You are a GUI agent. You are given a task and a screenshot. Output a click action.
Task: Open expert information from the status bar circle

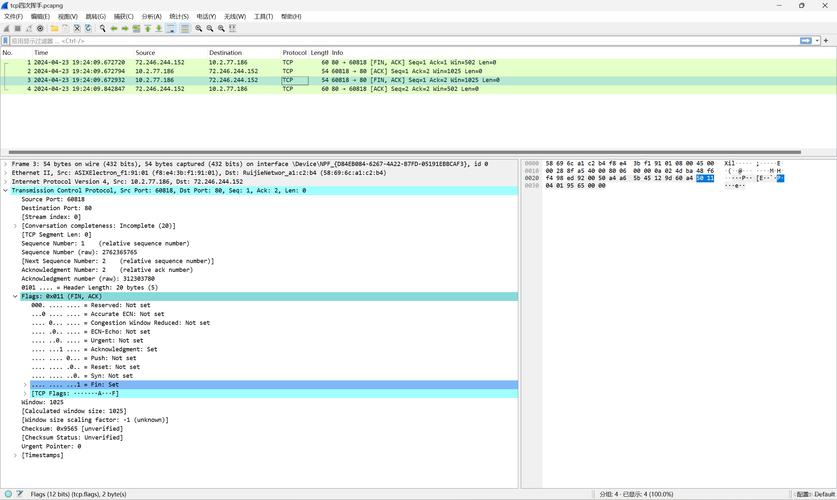9,494
